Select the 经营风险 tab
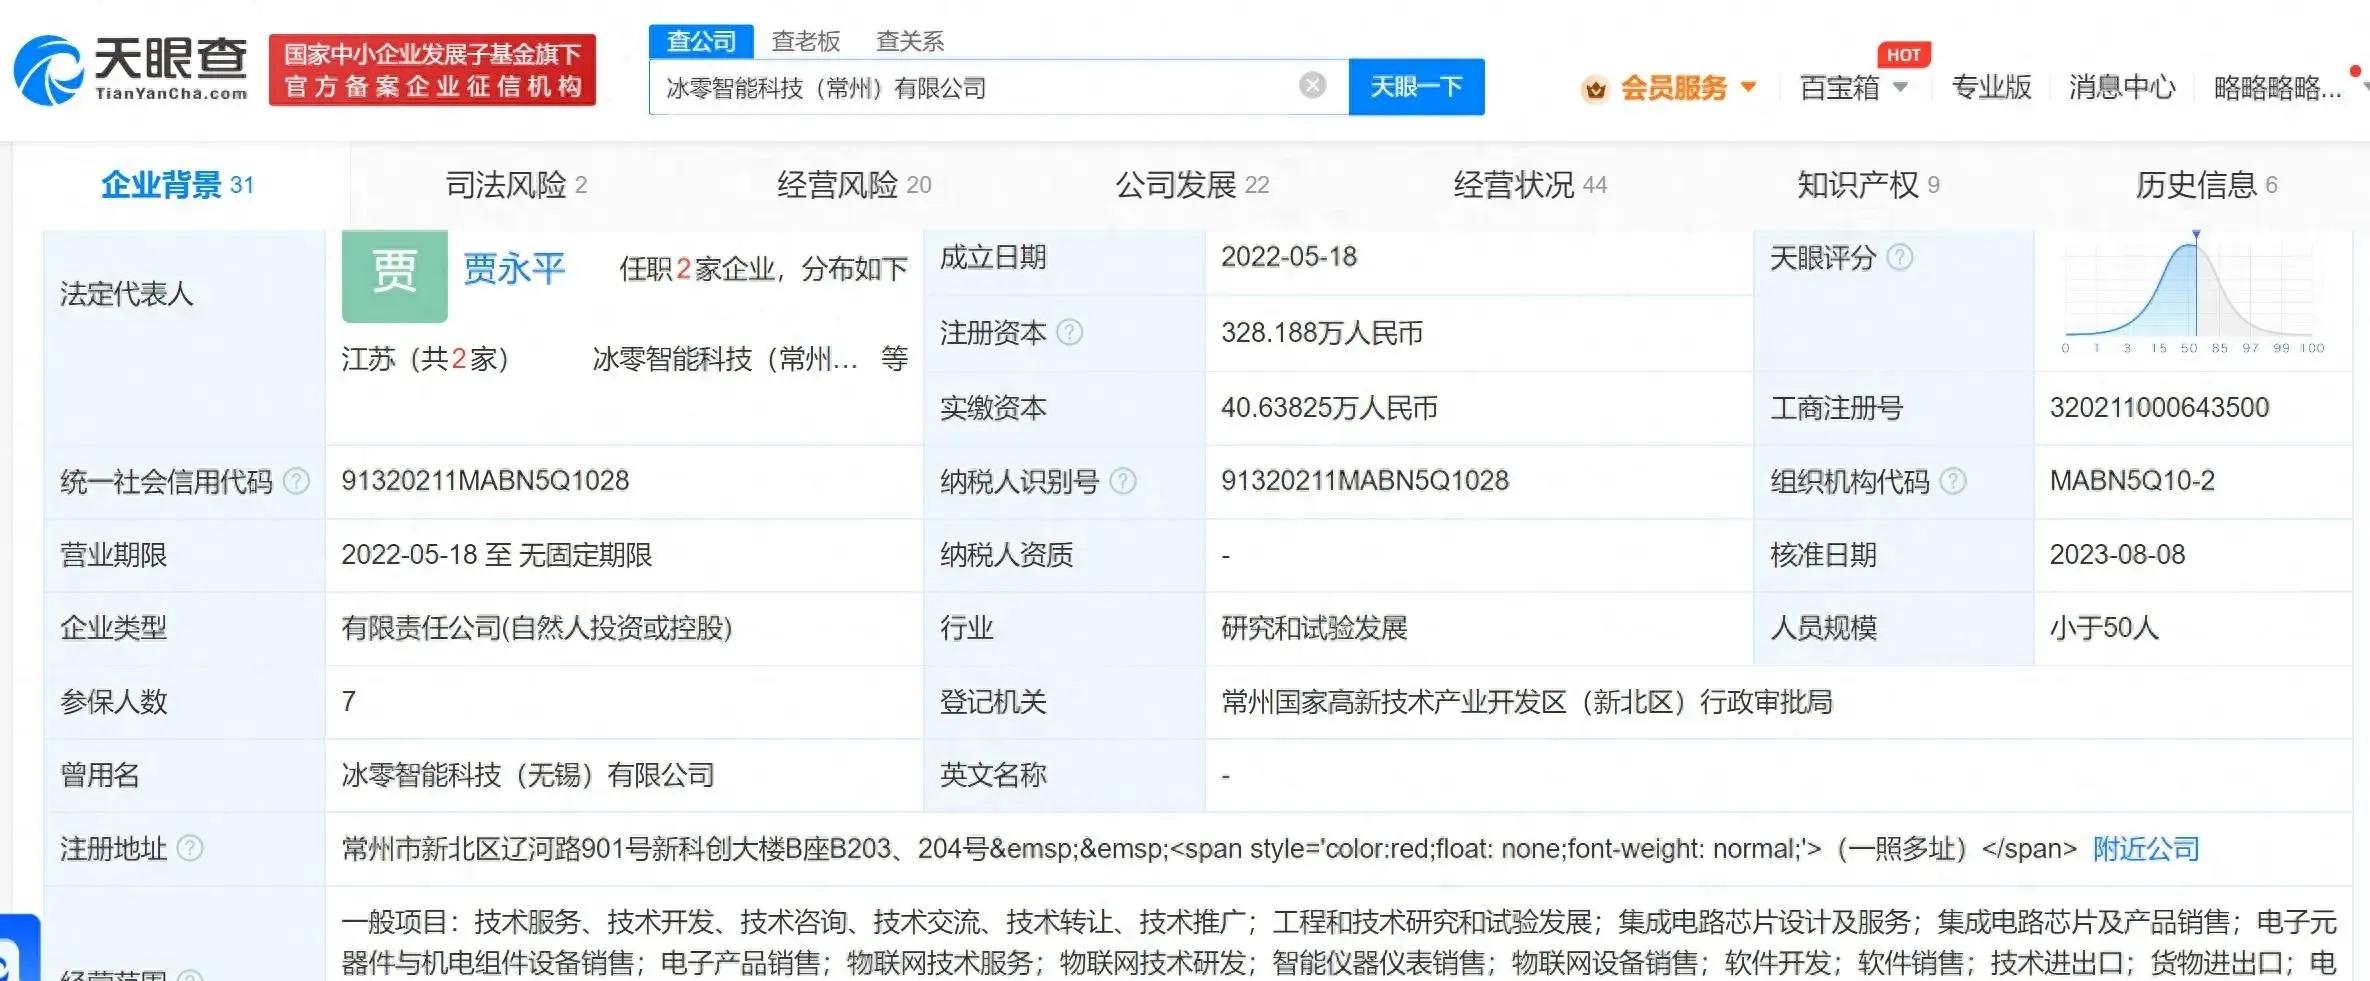The image size is (2370, 981). pos(854,185)
